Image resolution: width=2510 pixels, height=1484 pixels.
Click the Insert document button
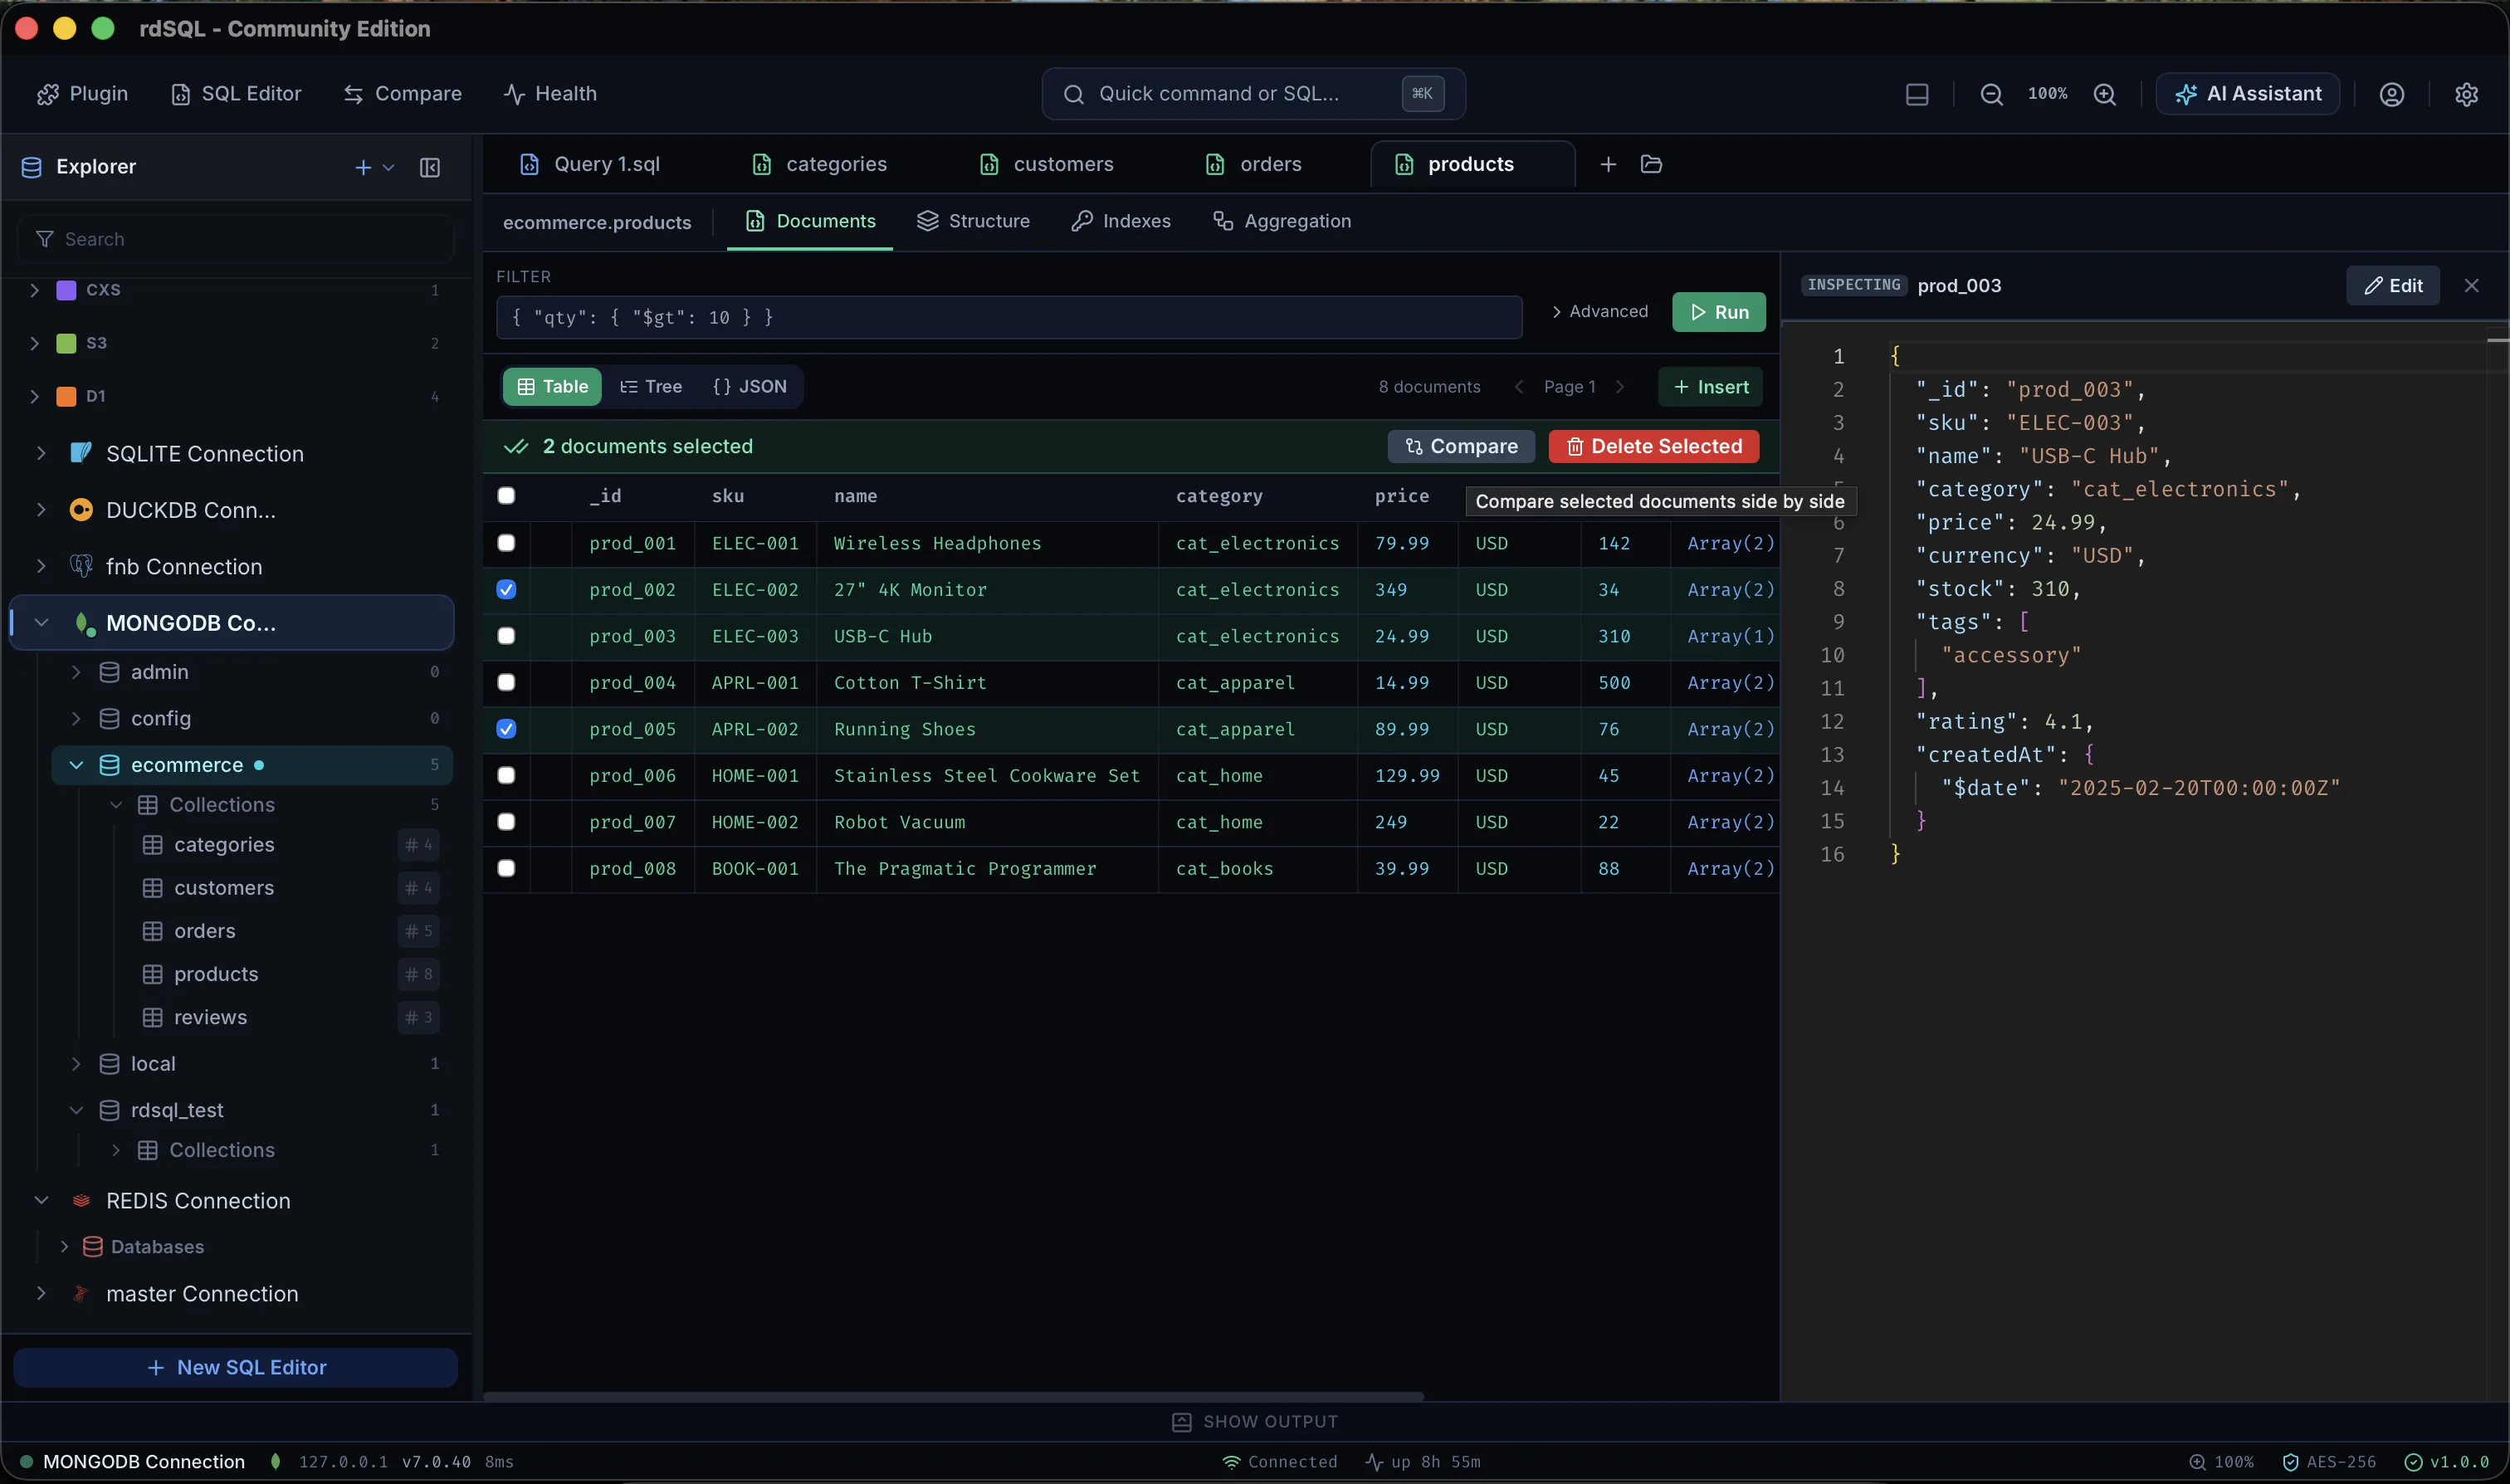click(1711, 387)
